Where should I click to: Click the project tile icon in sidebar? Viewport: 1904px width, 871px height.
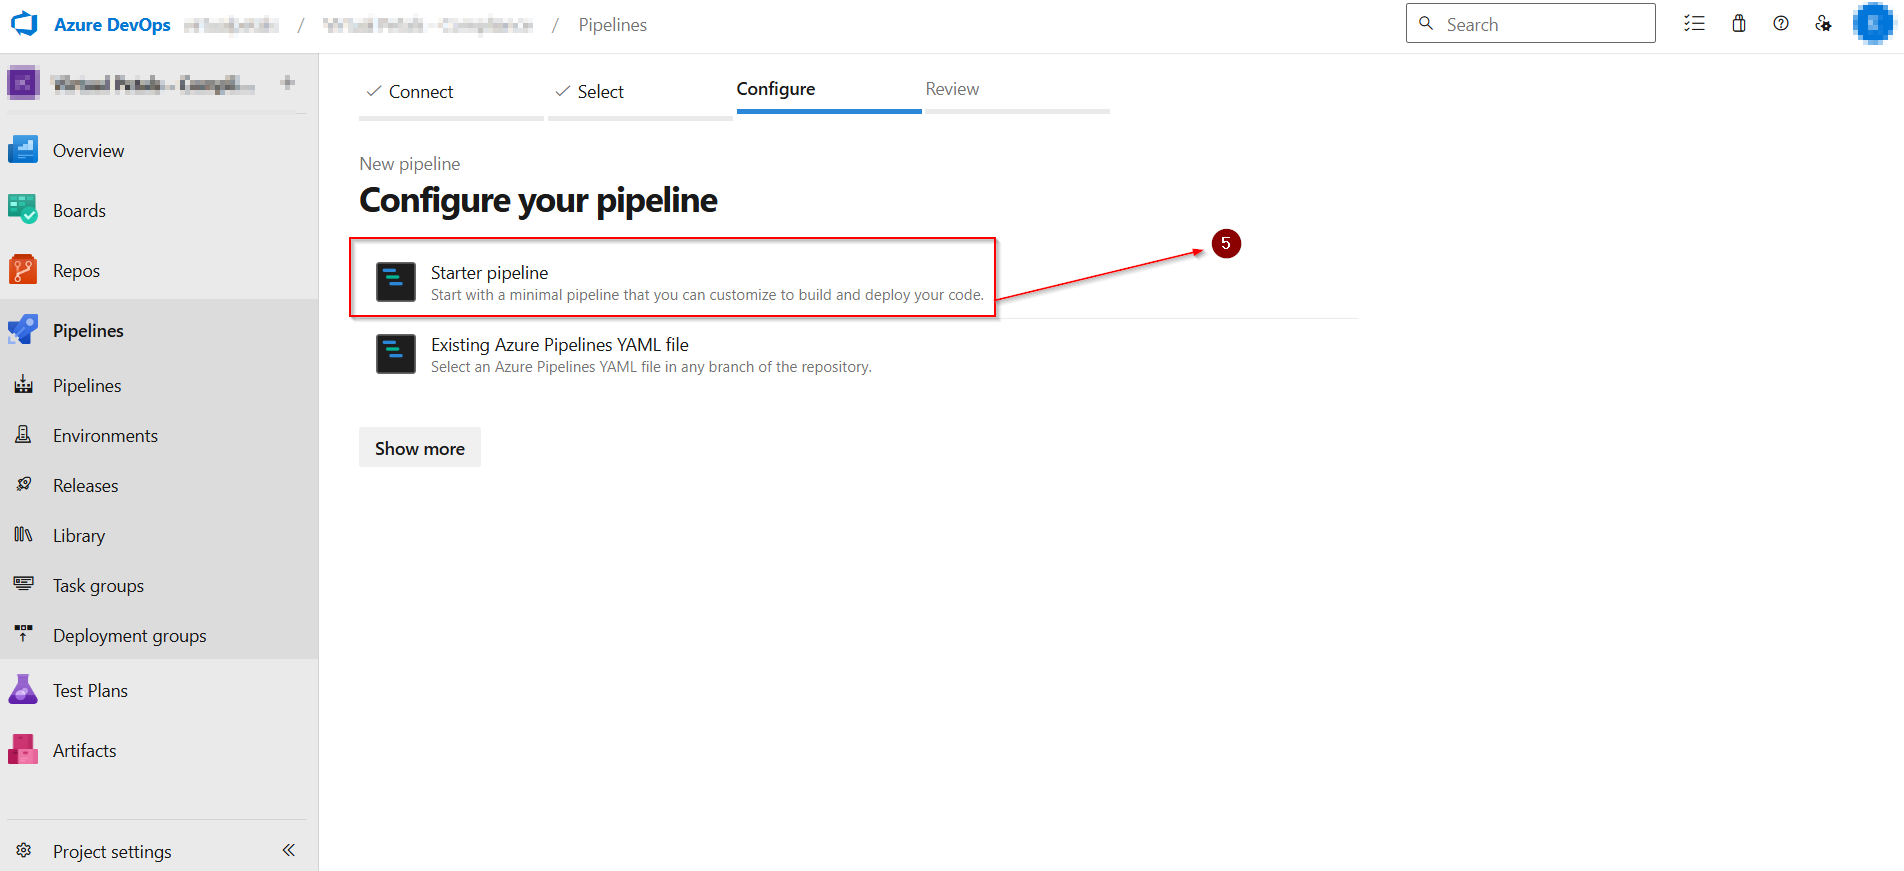point(23,83)
